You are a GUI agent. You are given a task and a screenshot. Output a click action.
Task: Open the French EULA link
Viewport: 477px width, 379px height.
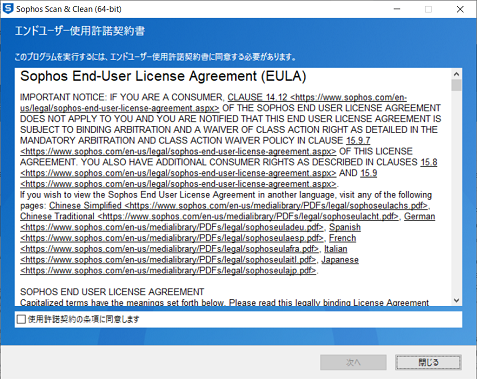click(x=342, y=238)
